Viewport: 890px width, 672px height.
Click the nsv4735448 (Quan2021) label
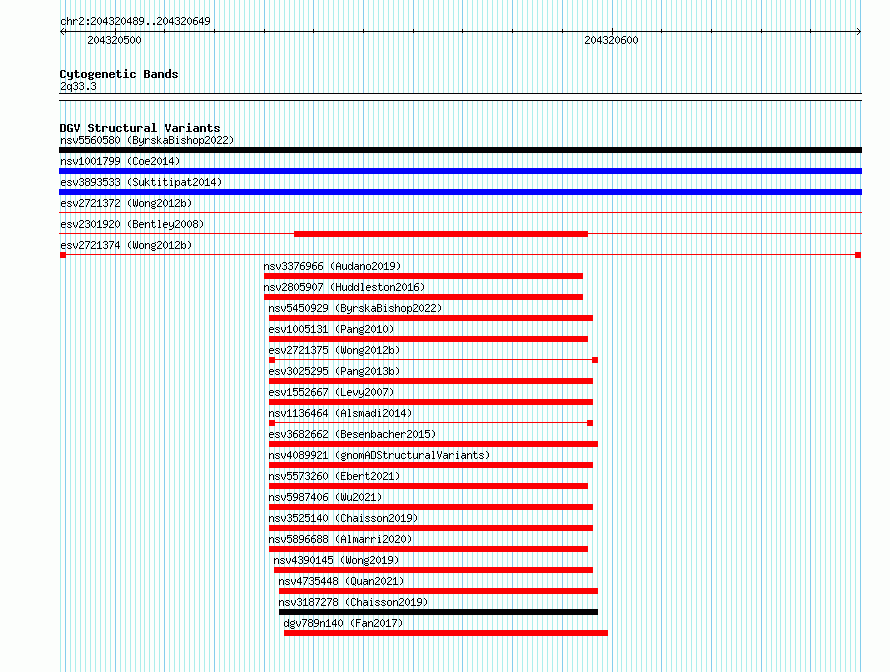[x=341, y=581]
